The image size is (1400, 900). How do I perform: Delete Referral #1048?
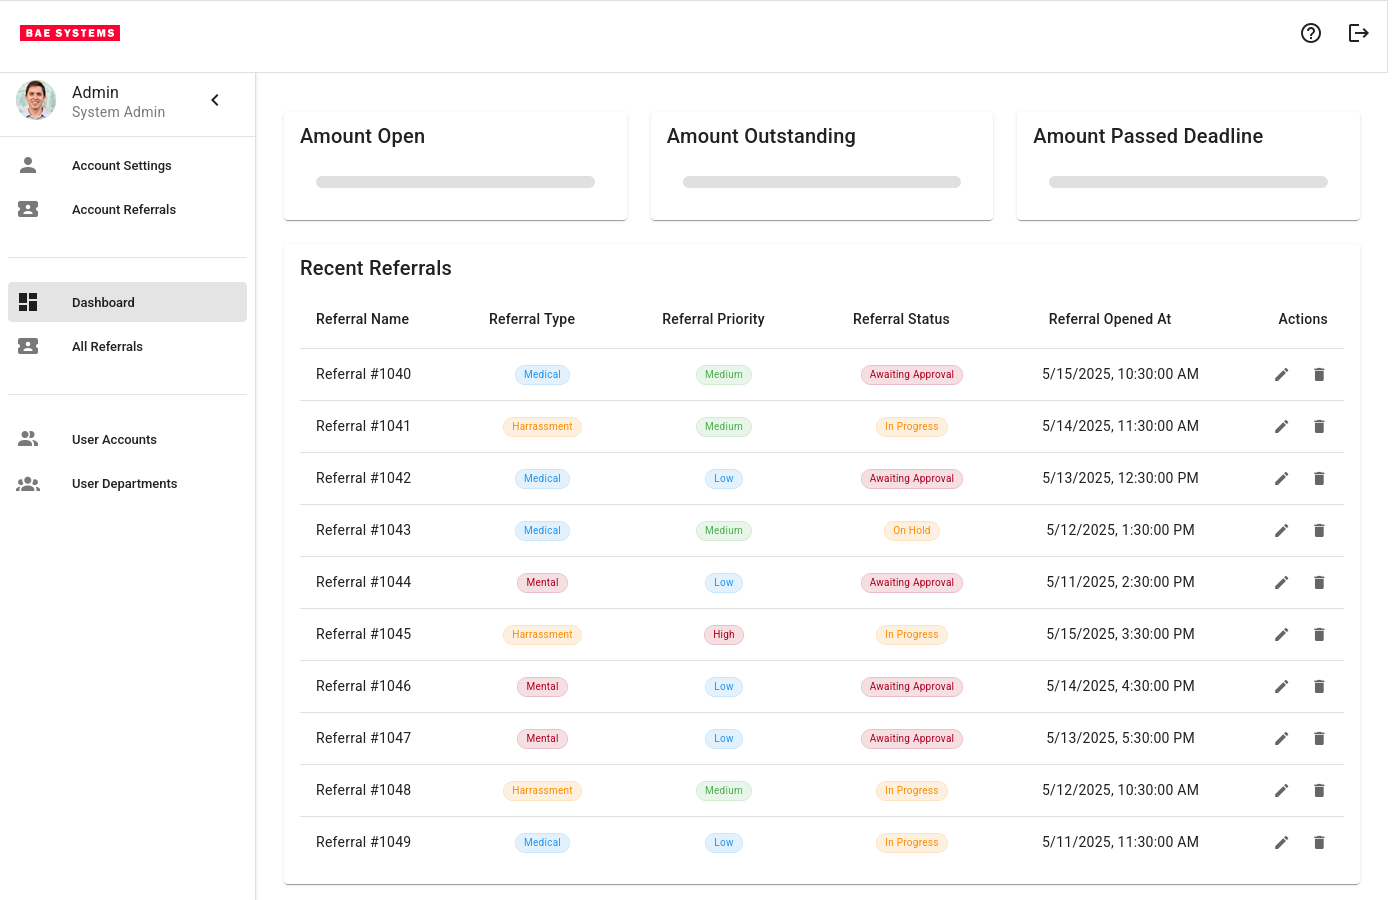click(1319, 791)
